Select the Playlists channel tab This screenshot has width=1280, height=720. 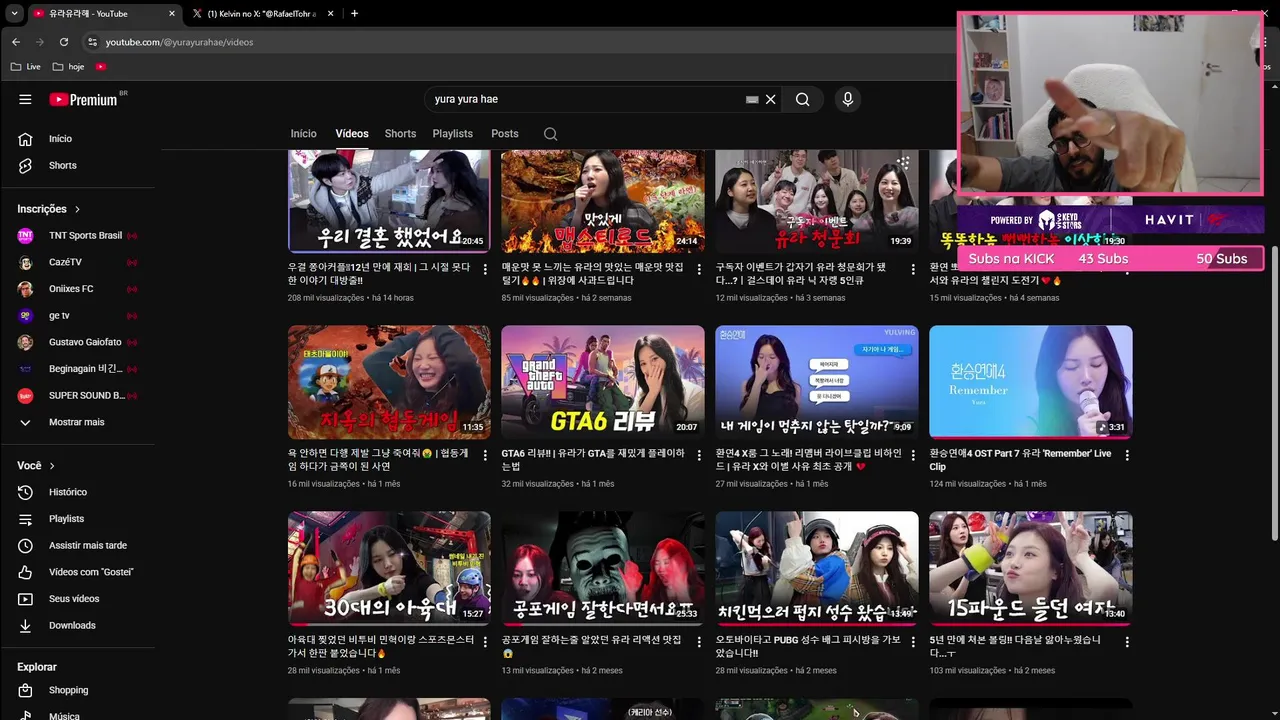tap(452, 133)
